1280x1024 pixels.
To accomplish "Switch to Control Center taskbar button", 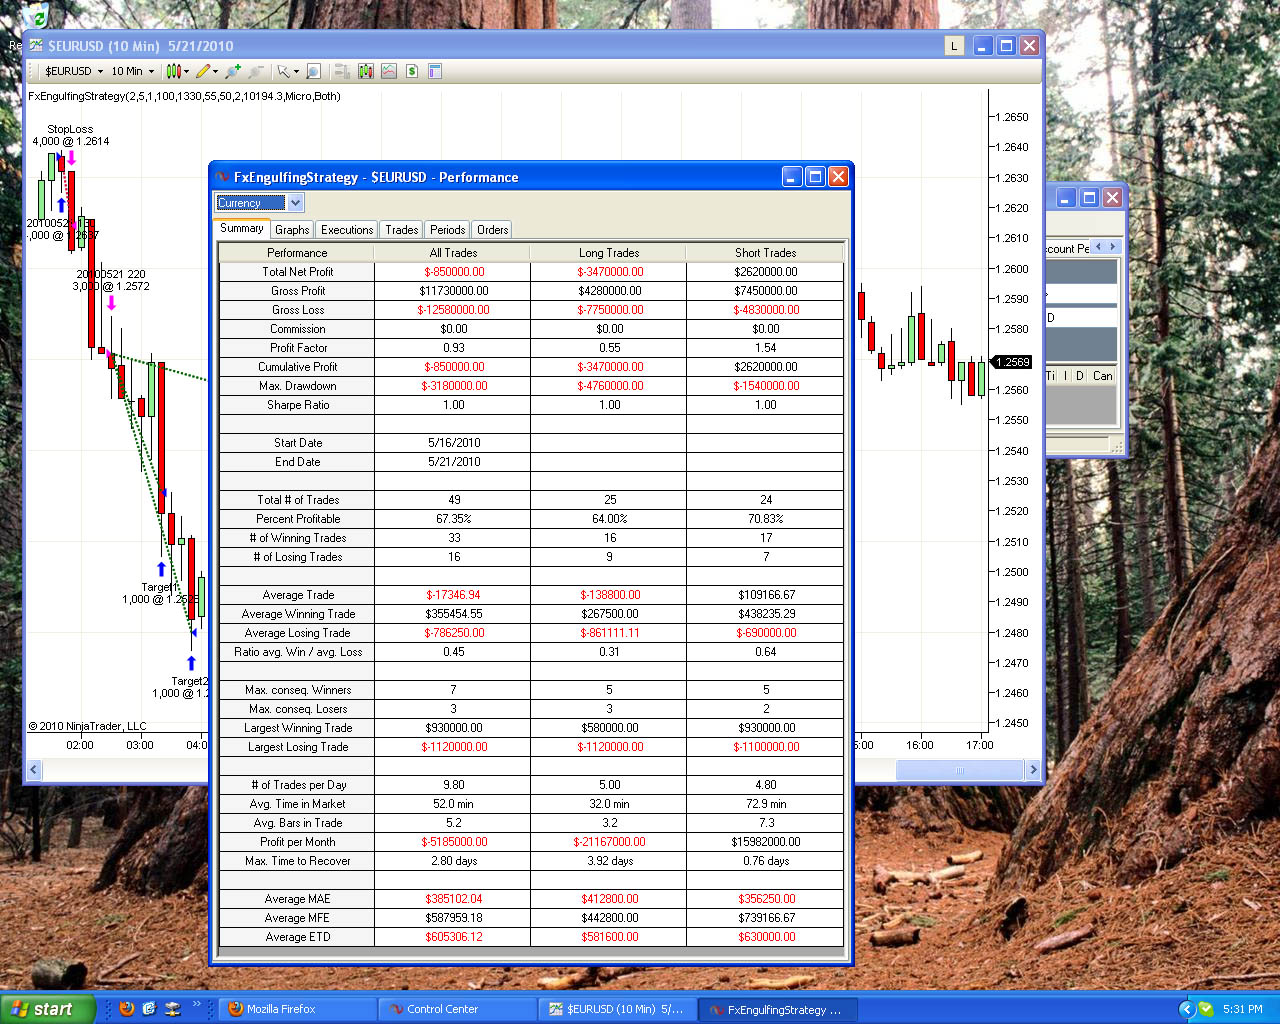I will (457, 1009).
